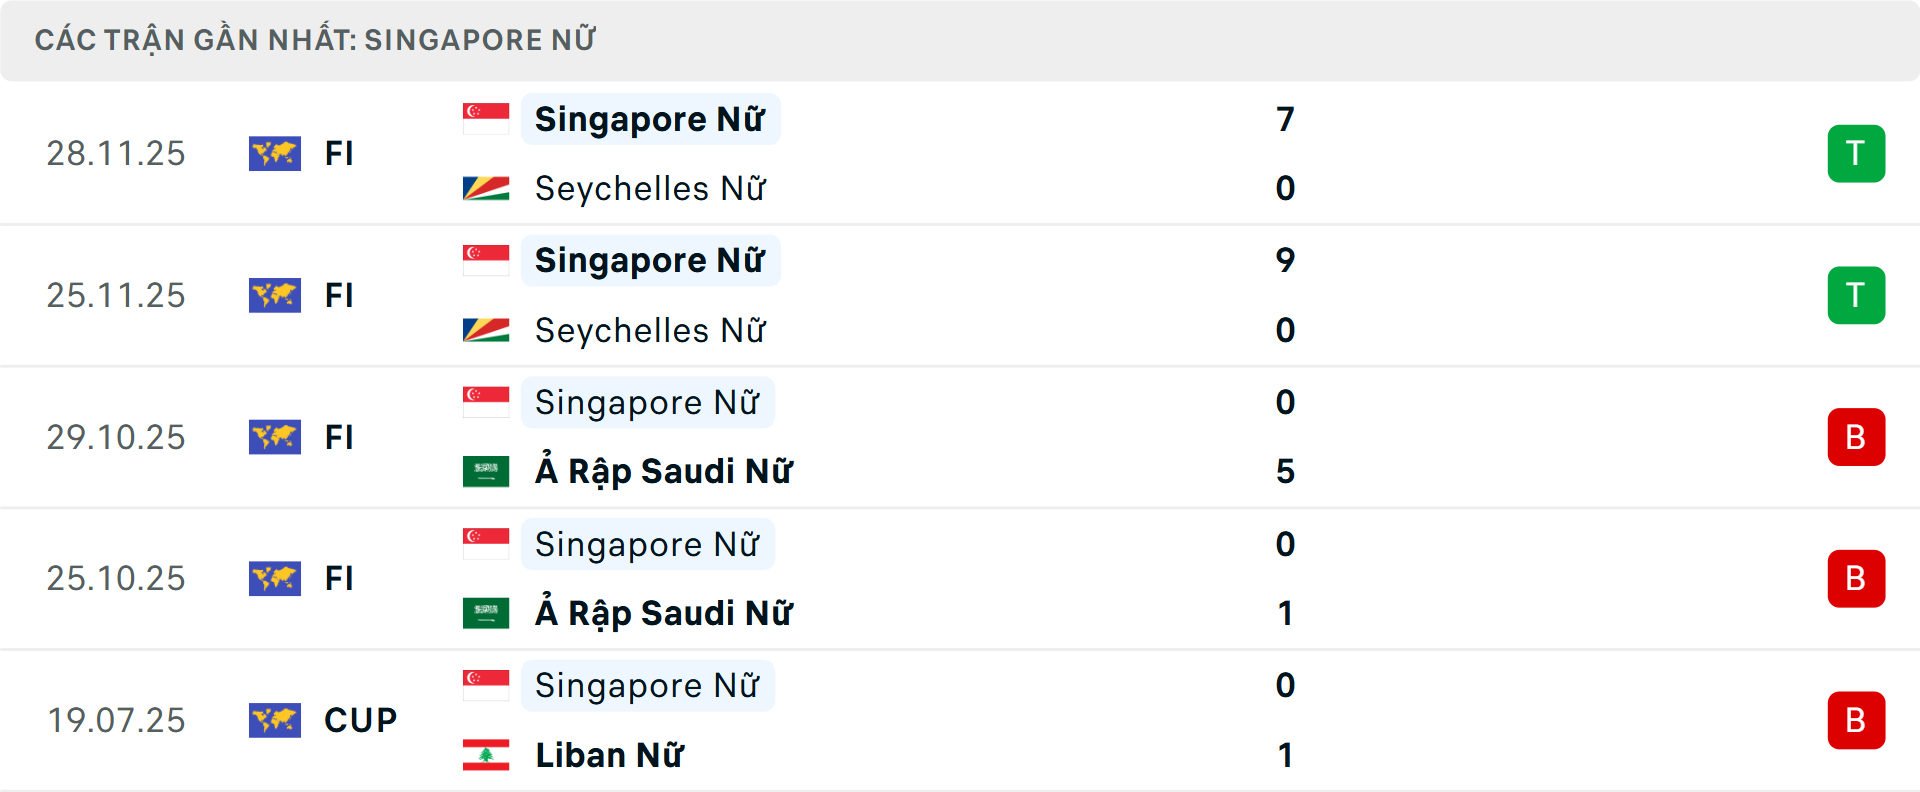The height and width of the screenshot is (792, 1920).
Task: Click the Saudi Arabia flag icon on 29.10.25 row
Action: 485,470
